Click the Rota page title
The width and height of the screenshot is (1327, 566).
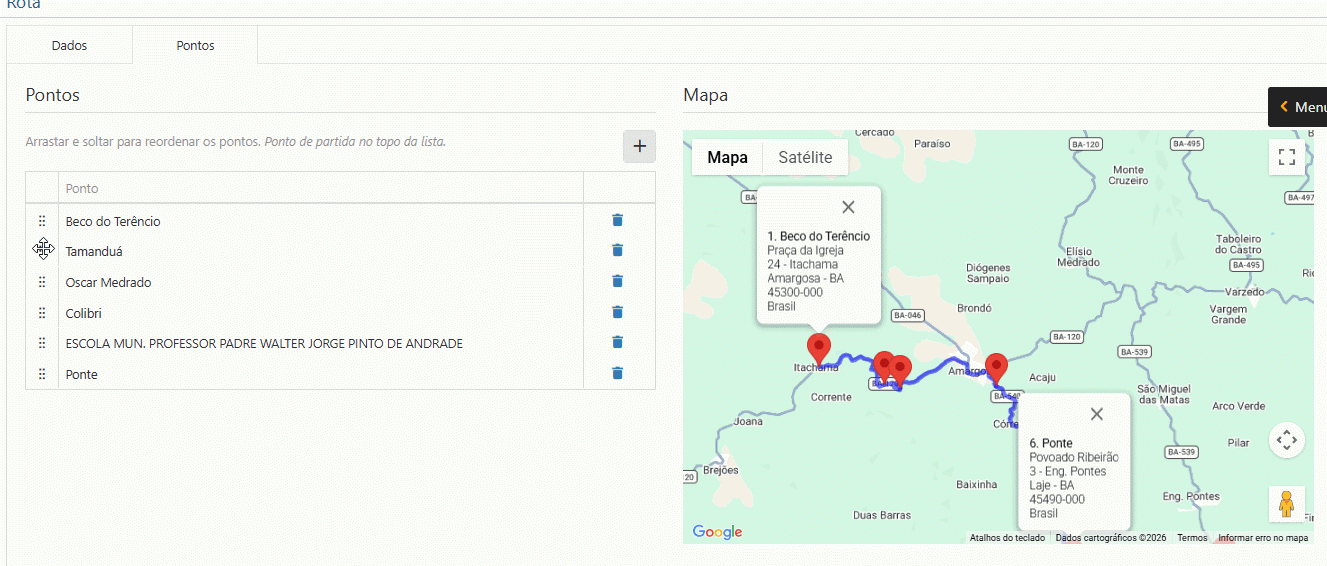point(24,4)
